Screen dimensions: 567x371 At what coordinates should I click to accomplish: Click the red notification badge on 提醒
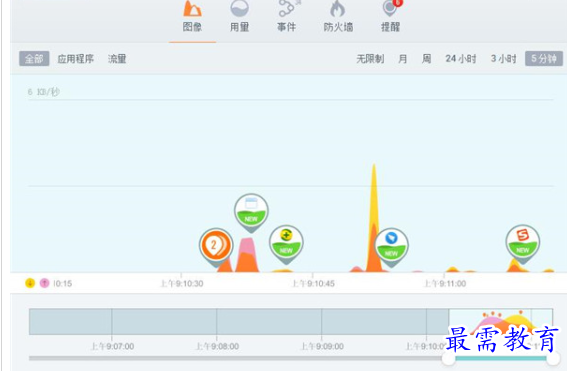(398, 3)
